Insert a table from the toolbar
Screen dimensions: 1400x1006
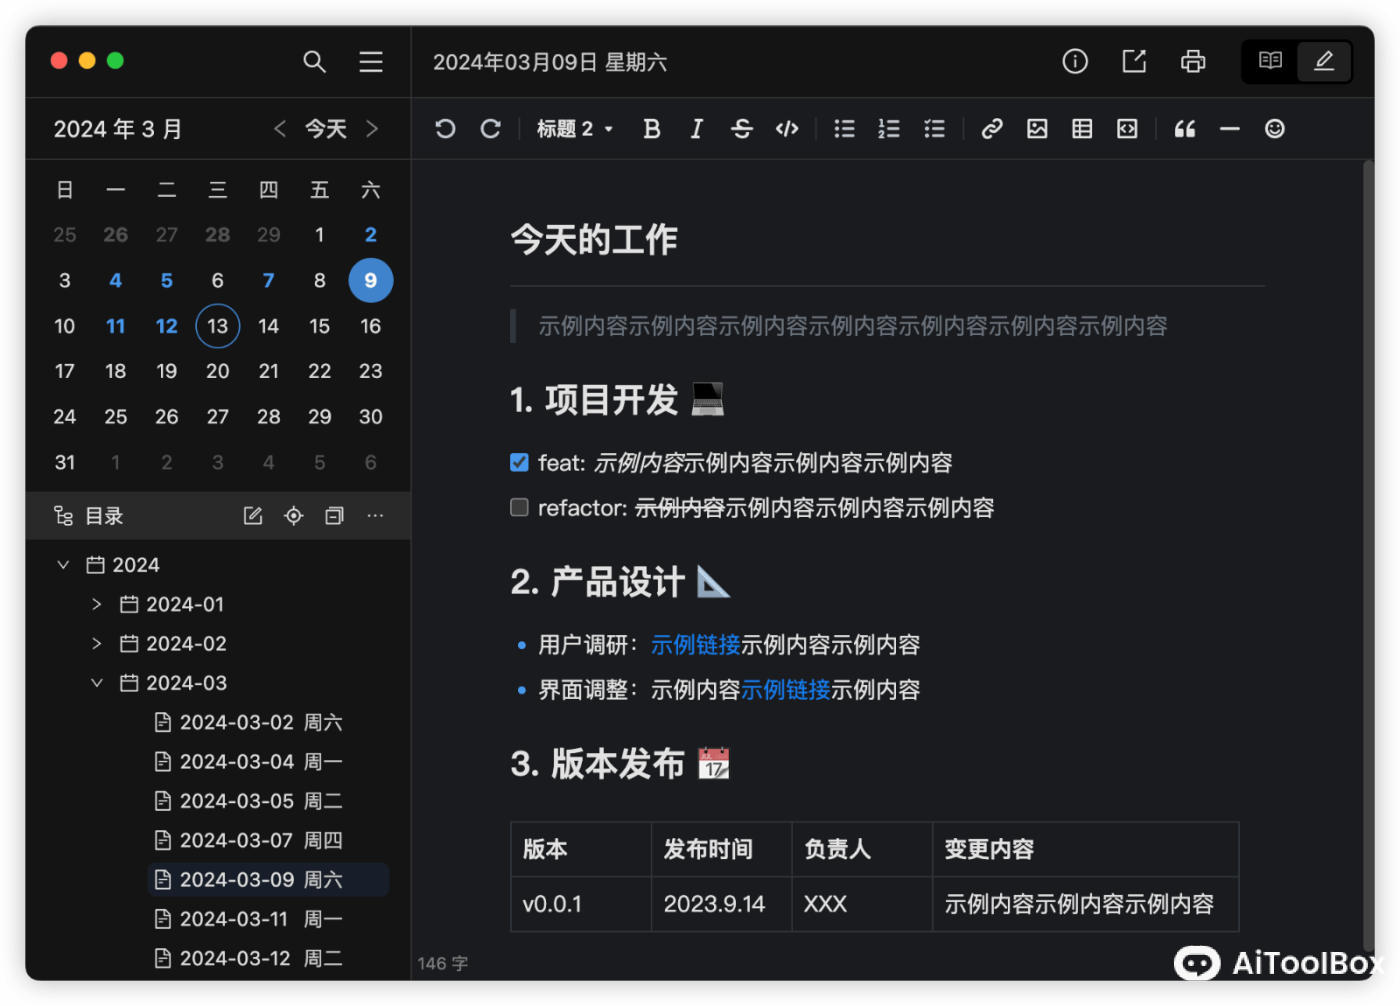[x=1081, y=128]
